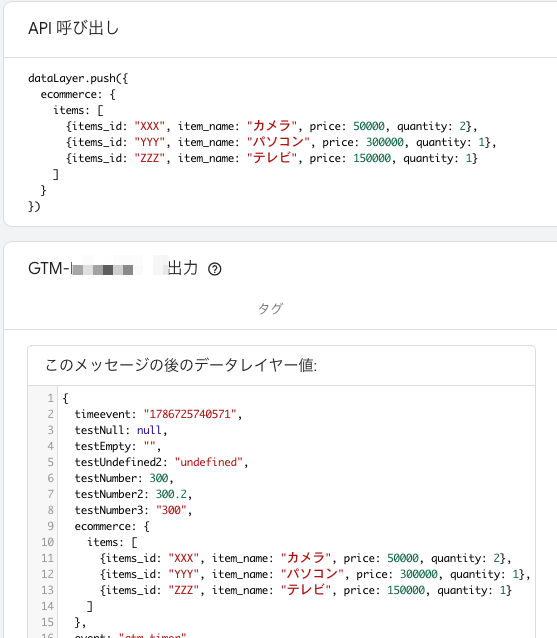557x638 pixels.
Task: Click the カメラ item in API call
Action: pyautogui.click(x=272, y=126)
